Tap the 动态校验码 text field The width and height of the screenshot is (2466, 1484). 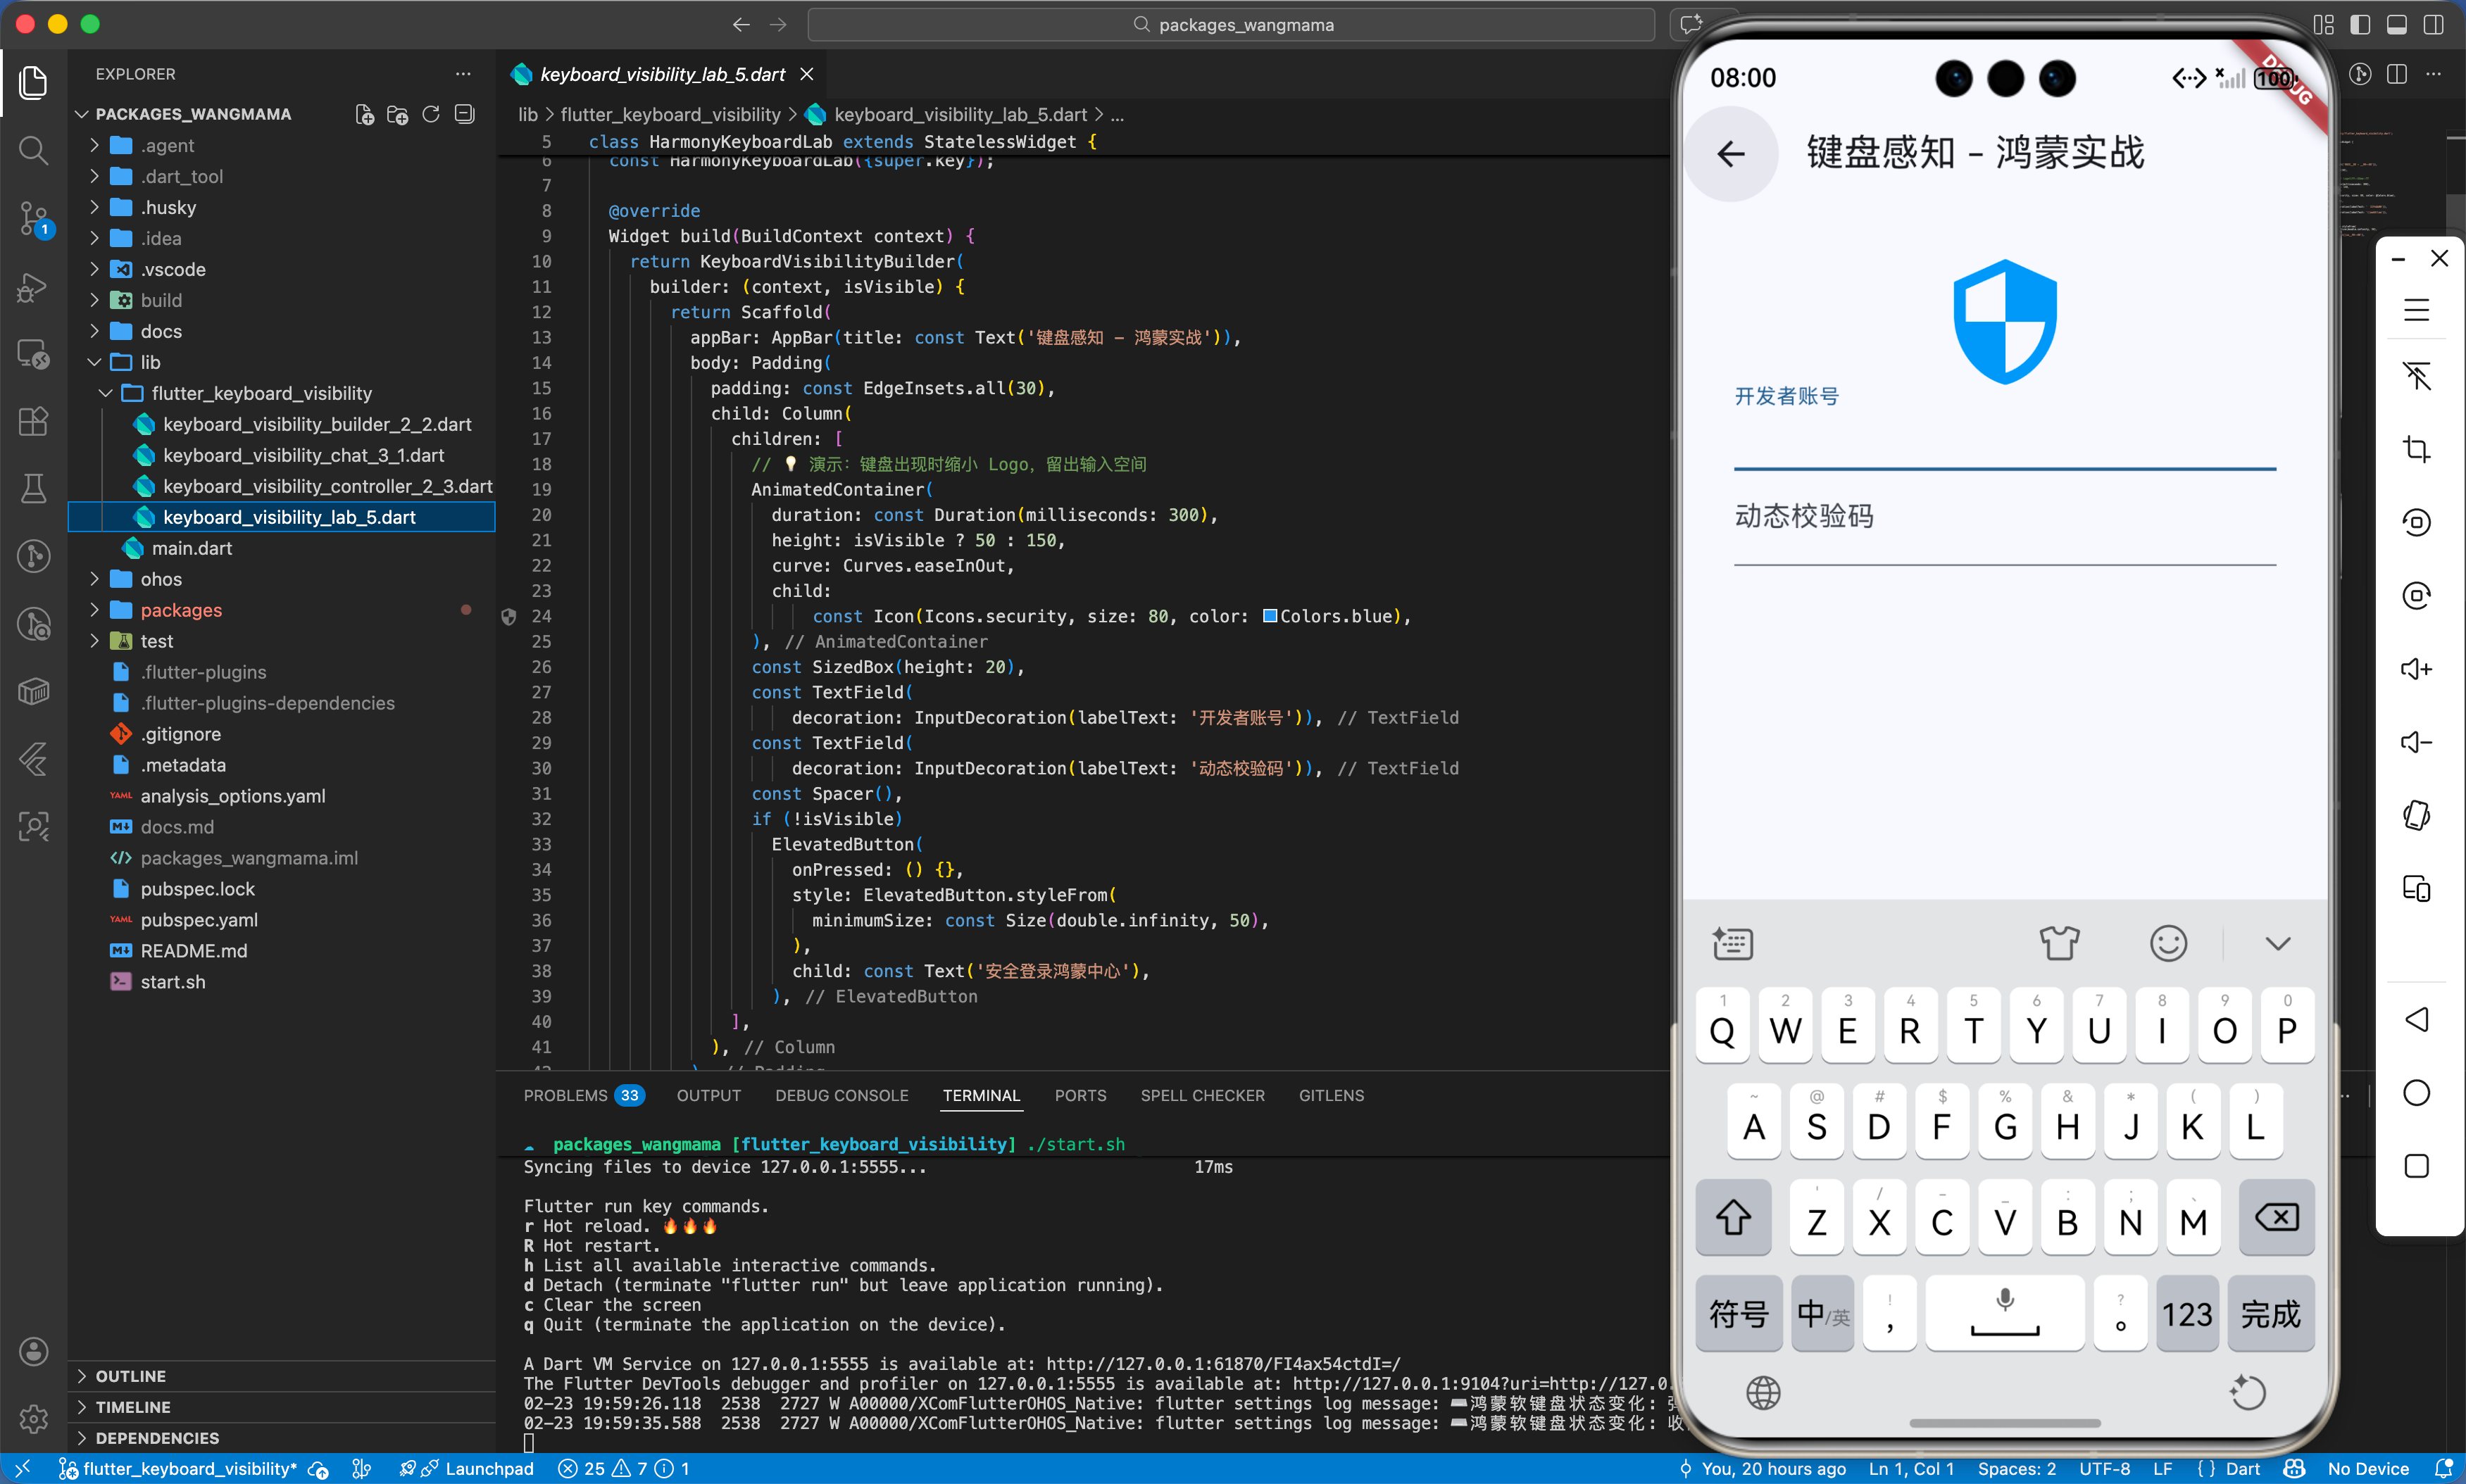click(2004, 530)
